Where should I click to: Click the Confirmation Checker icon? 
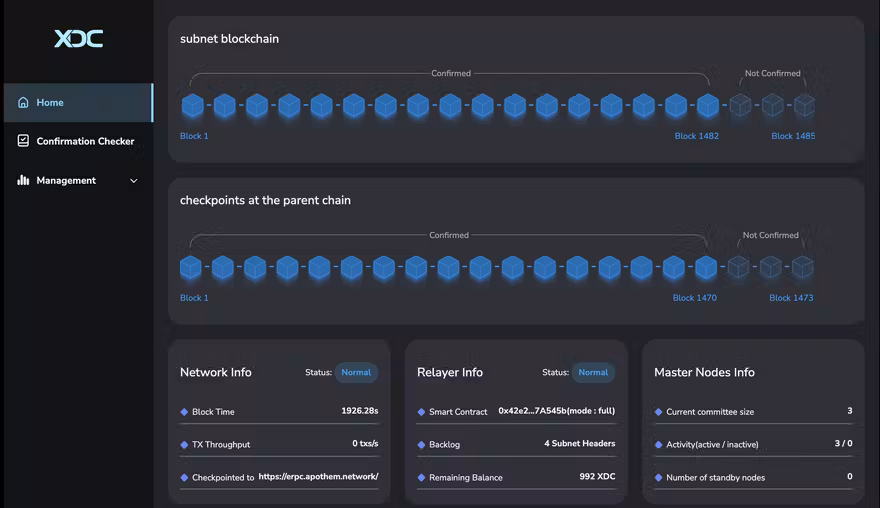[23, 141]
